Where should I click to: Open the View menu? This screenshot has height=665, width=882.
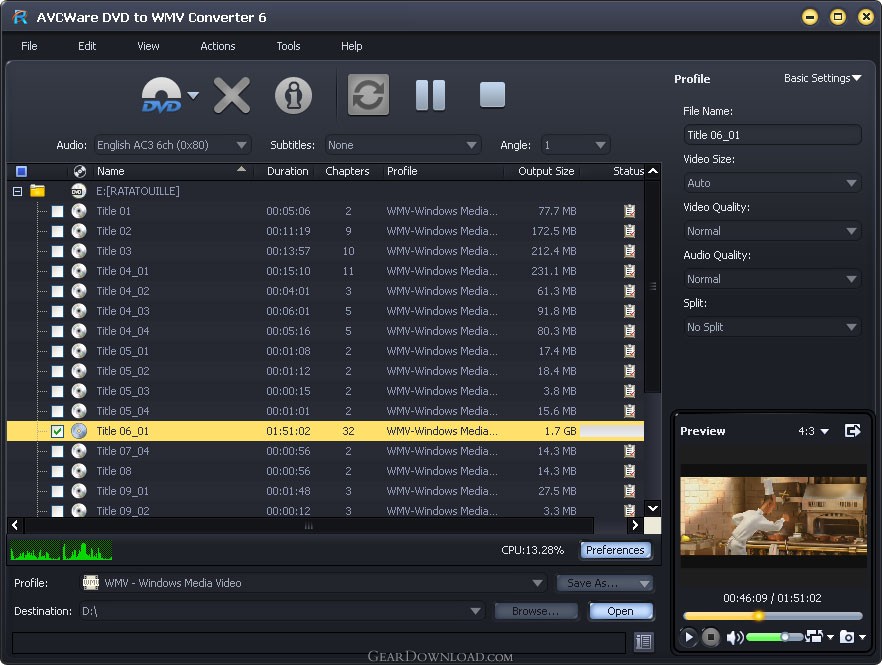(x=148, y=46)
